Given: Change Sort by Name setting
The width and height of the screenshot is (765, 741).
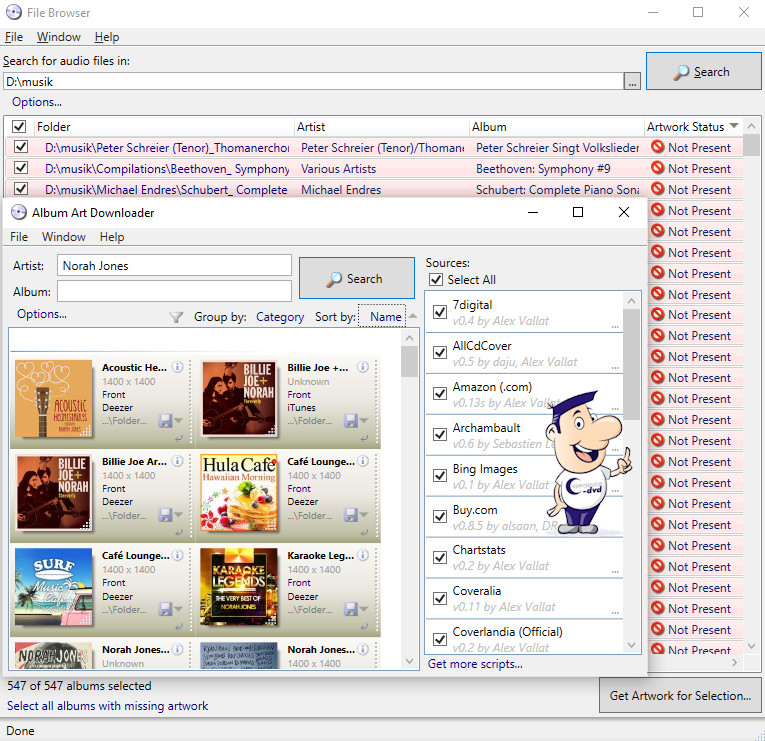Looking at the screenshot, I should (385, 317).
